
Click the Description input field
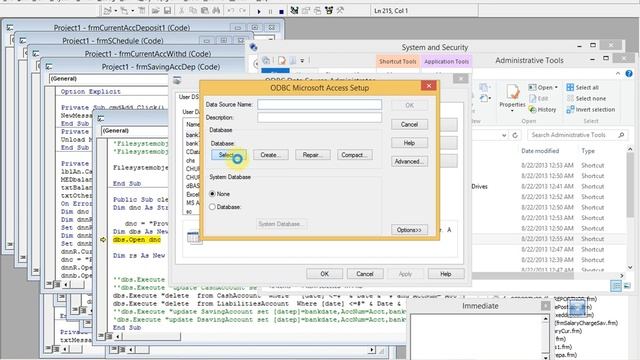(x=320, y=118)
